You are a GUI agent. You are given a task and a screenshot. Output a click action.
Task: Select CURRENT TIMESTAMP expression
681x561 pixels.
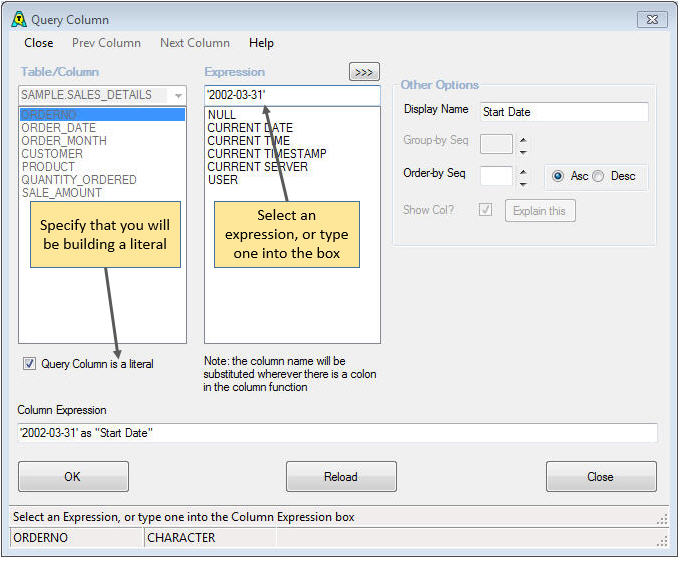click(x=292, y=154)
